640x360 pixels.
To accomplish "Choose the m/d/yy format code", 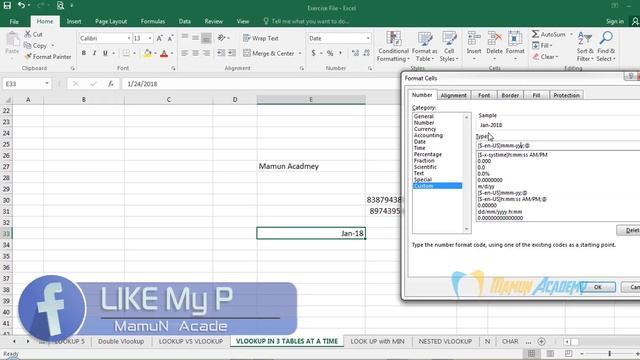I will point(486,187).
